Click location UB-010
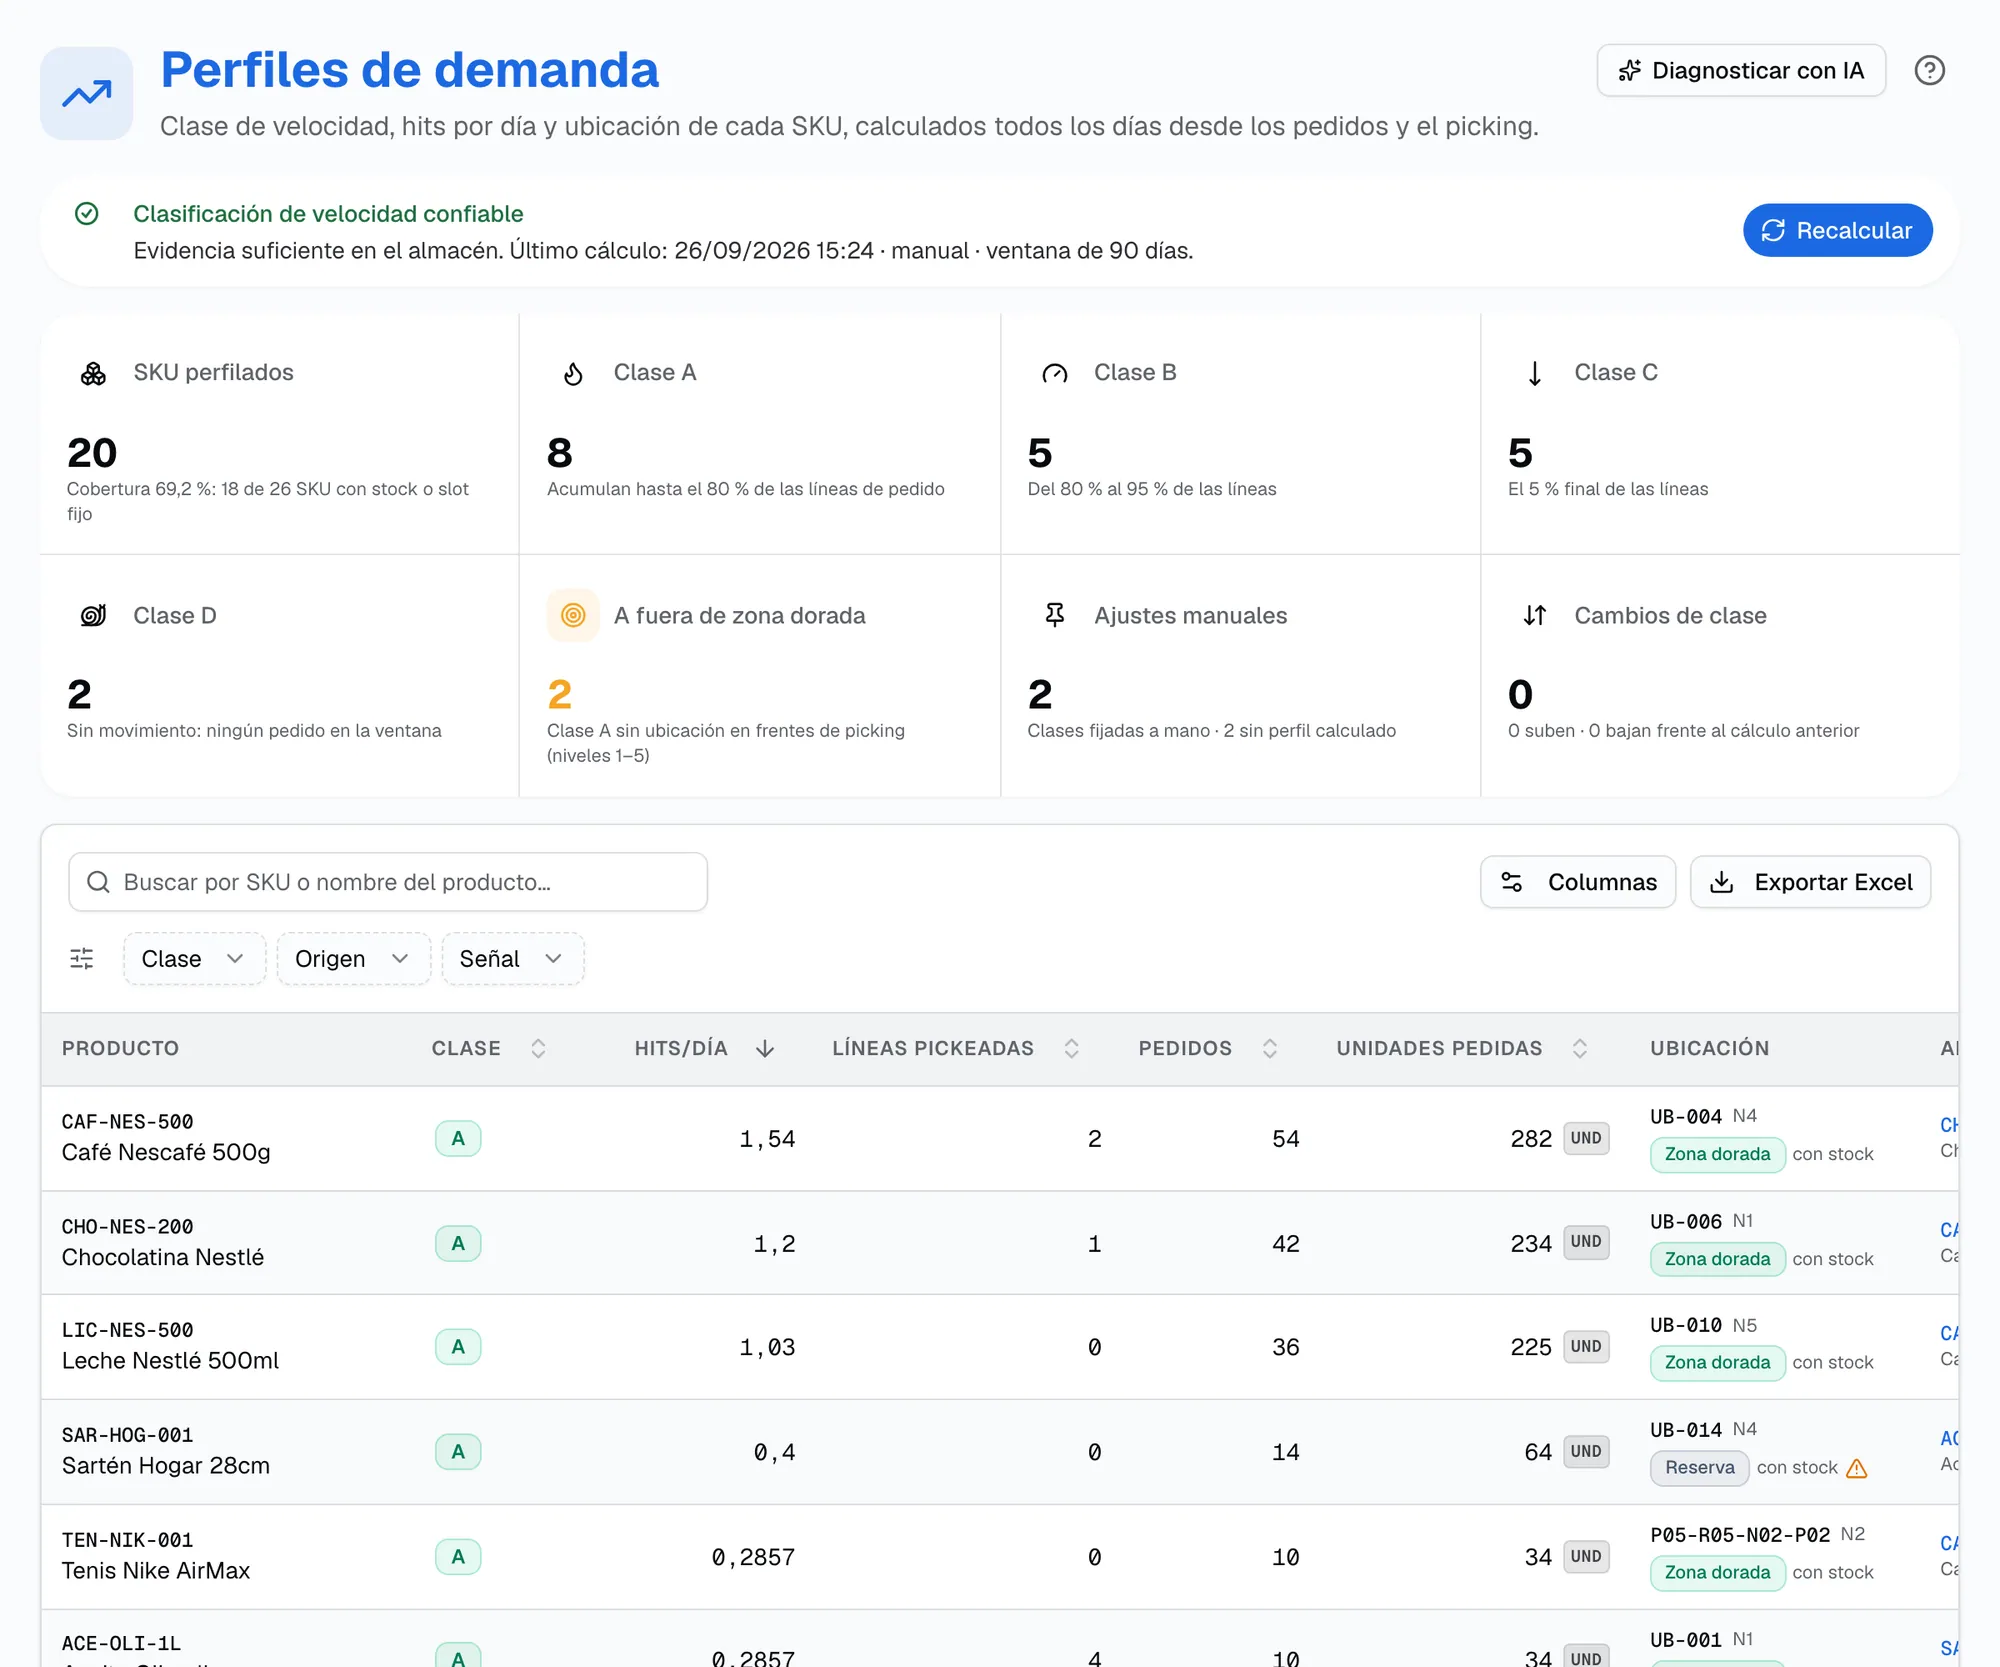The height and width of the screenshot is (1667, 2000). tap(1686, 1325)
